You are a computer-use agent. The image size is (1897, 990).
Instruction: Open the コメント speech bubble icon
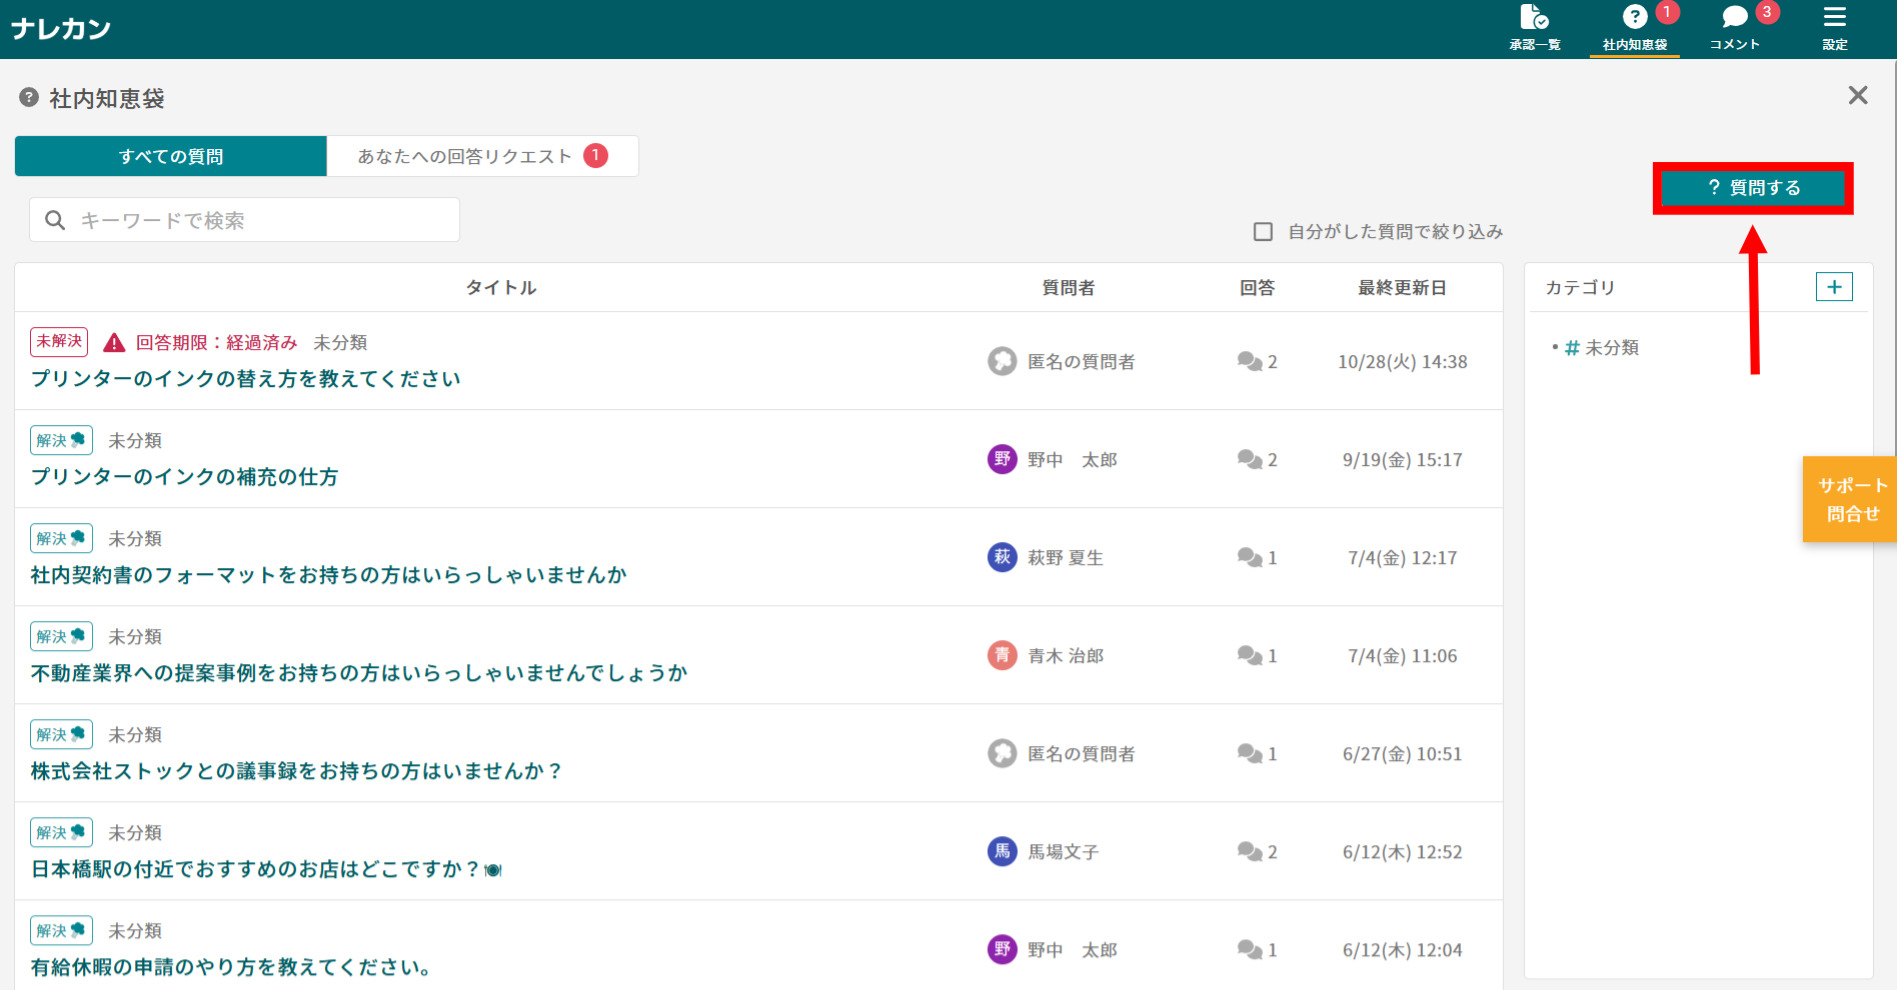tap(1734, 19)
